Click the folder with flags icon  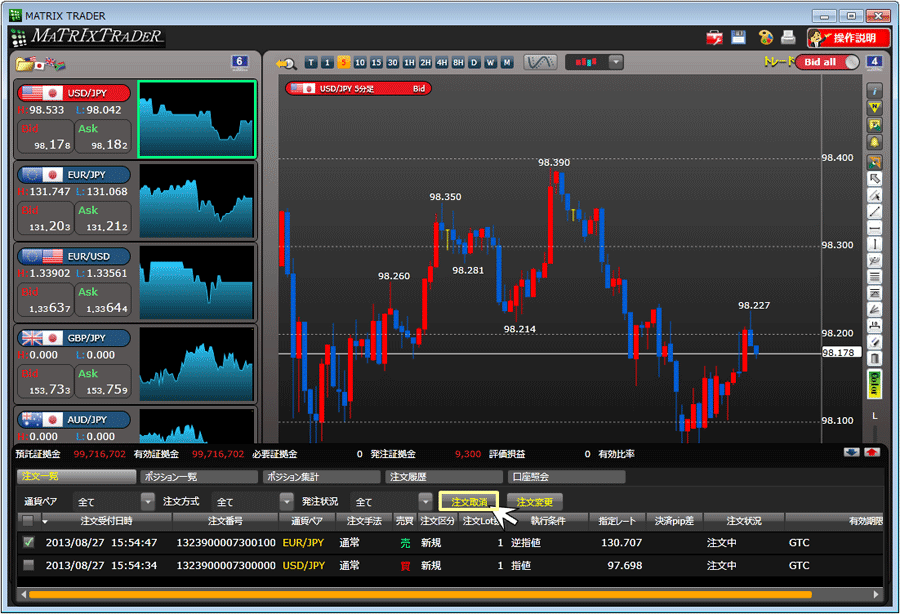pyautogui.click(x=40, y=64)
